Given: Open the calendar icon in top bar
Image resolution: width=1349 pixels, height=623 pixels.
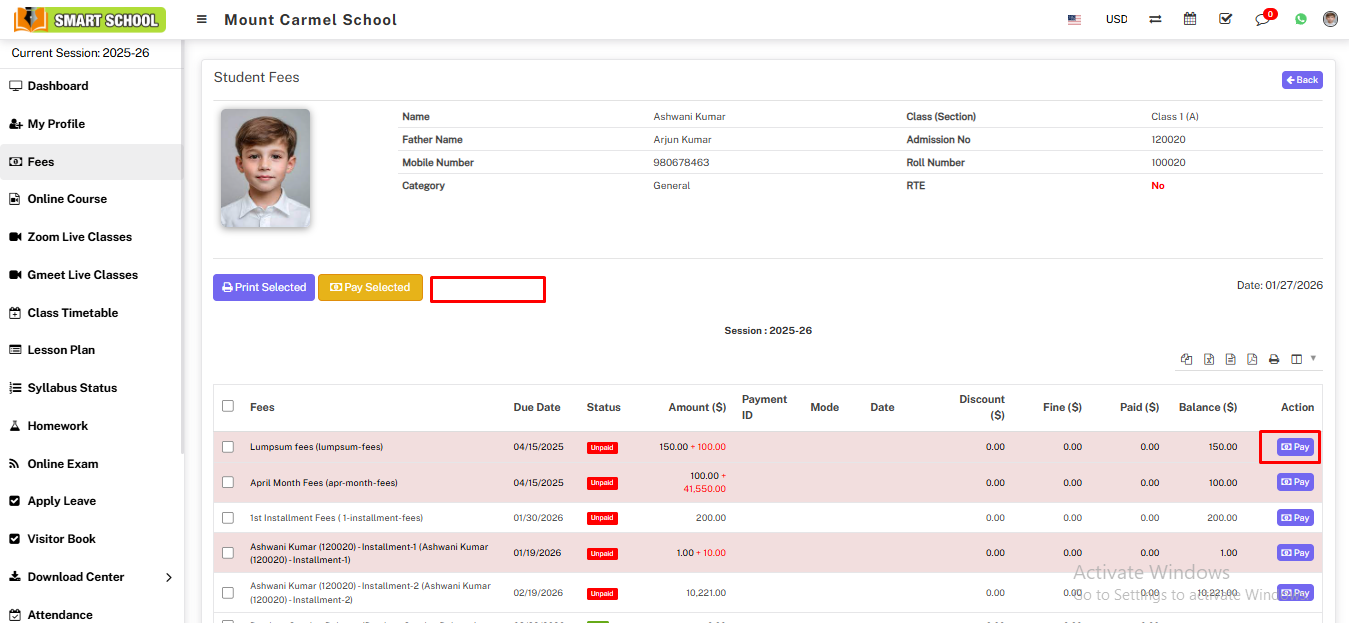Looking at the screenshot, I should coord(1190,19).
